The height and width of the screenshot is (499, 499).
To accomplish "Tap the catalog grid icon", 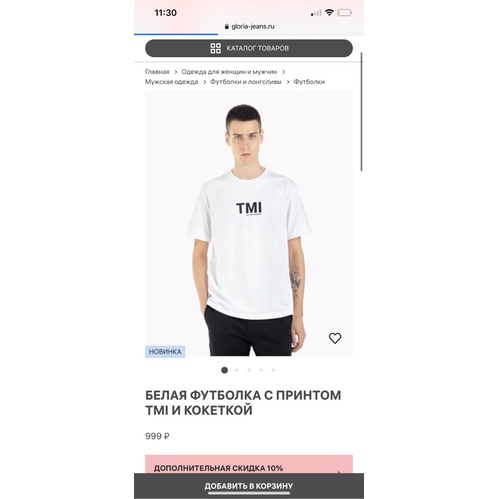I will coord(215,48).
